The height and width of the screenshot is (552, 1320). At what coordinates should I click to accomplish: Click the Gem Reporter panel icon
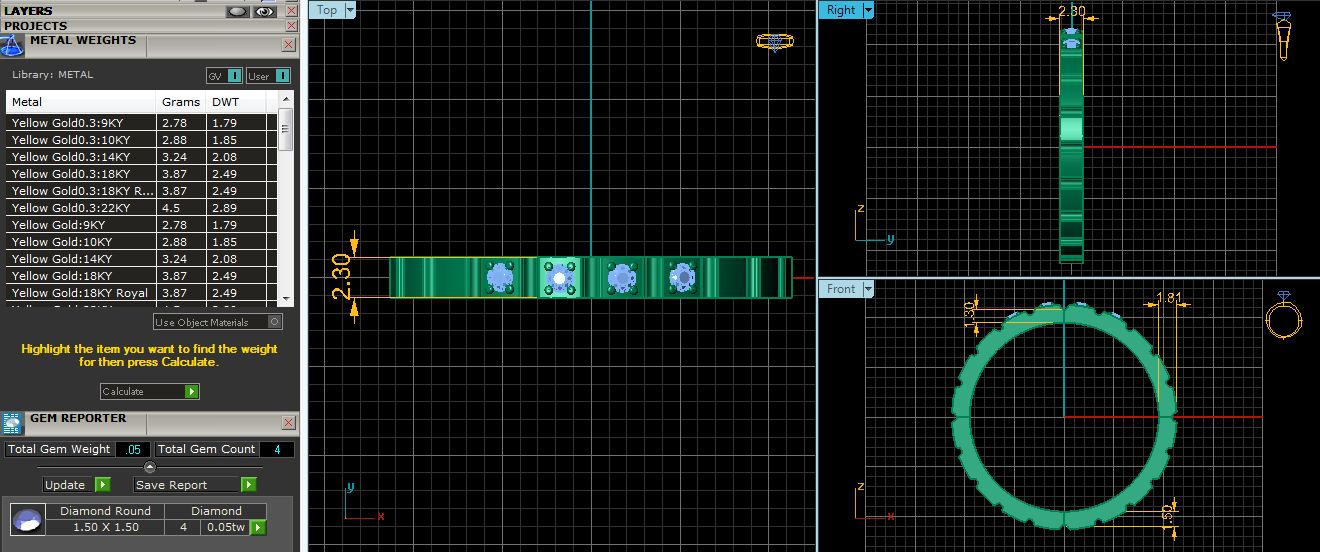click(x=12, y=423)
